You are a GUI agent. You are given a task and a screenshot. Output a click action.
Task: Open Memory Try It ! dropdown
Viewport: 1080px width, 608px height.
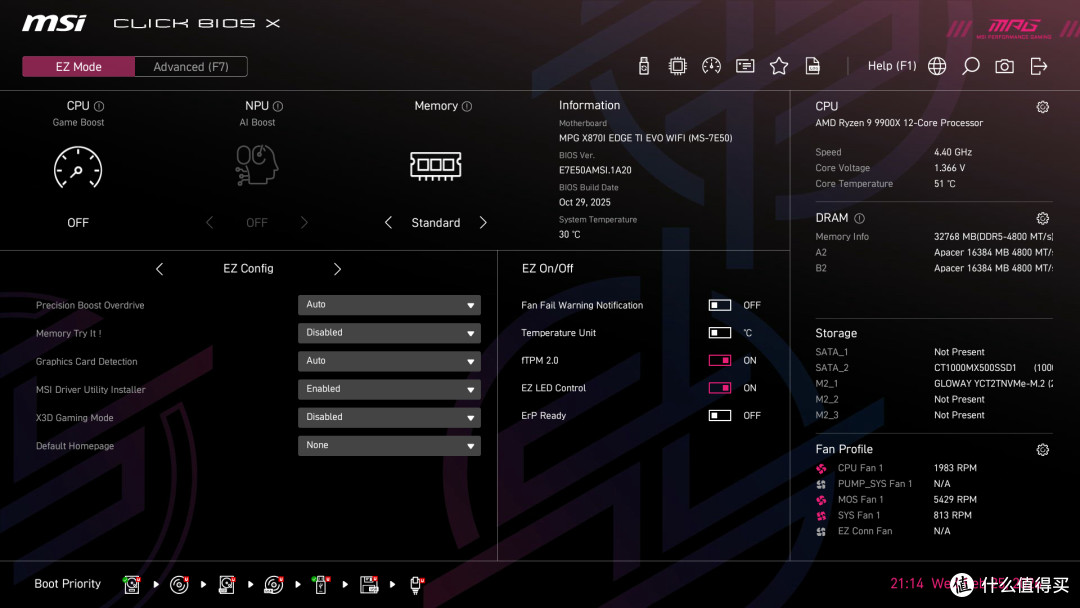point(389,333)
